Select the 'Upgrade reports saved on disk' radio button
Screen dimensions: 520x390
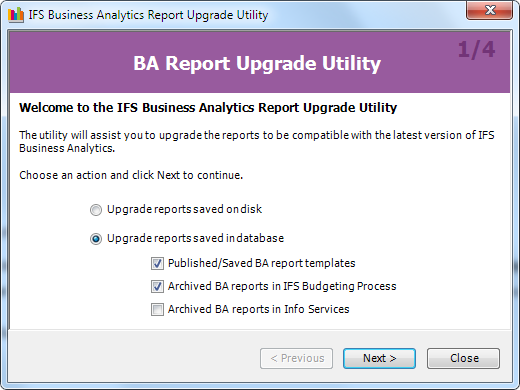[96, 210]
